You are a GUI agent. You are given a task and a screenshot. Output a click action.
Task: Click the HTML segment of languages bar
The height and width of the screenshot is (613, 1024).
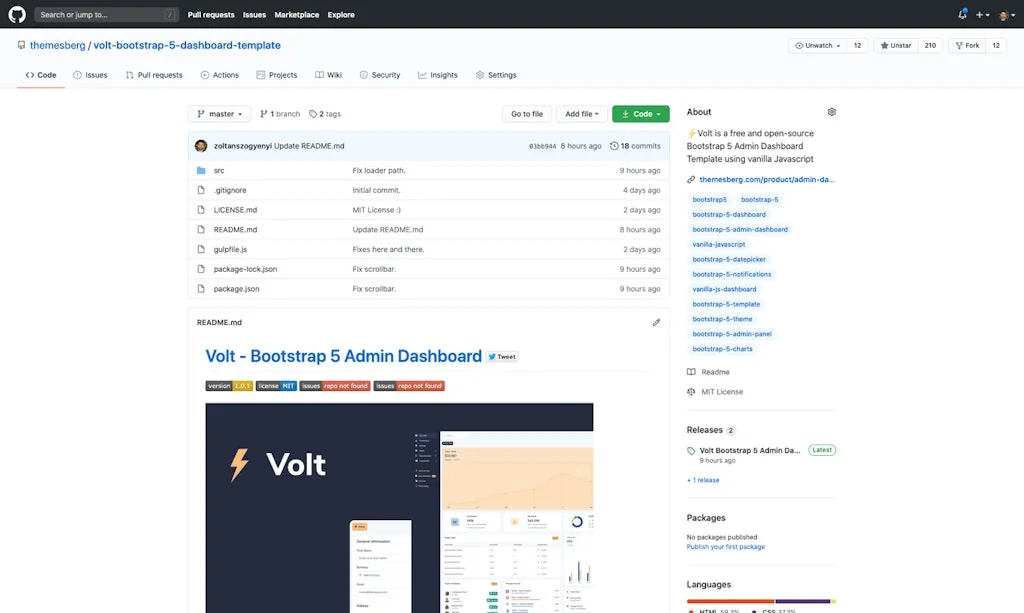coord(730,601)
